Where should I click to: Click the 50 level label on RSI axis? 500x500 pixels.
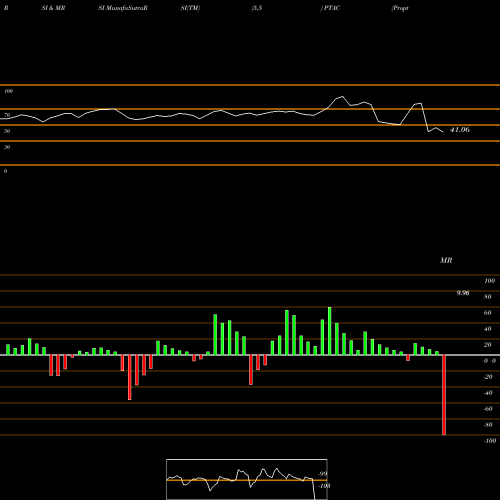pos(7,131)
